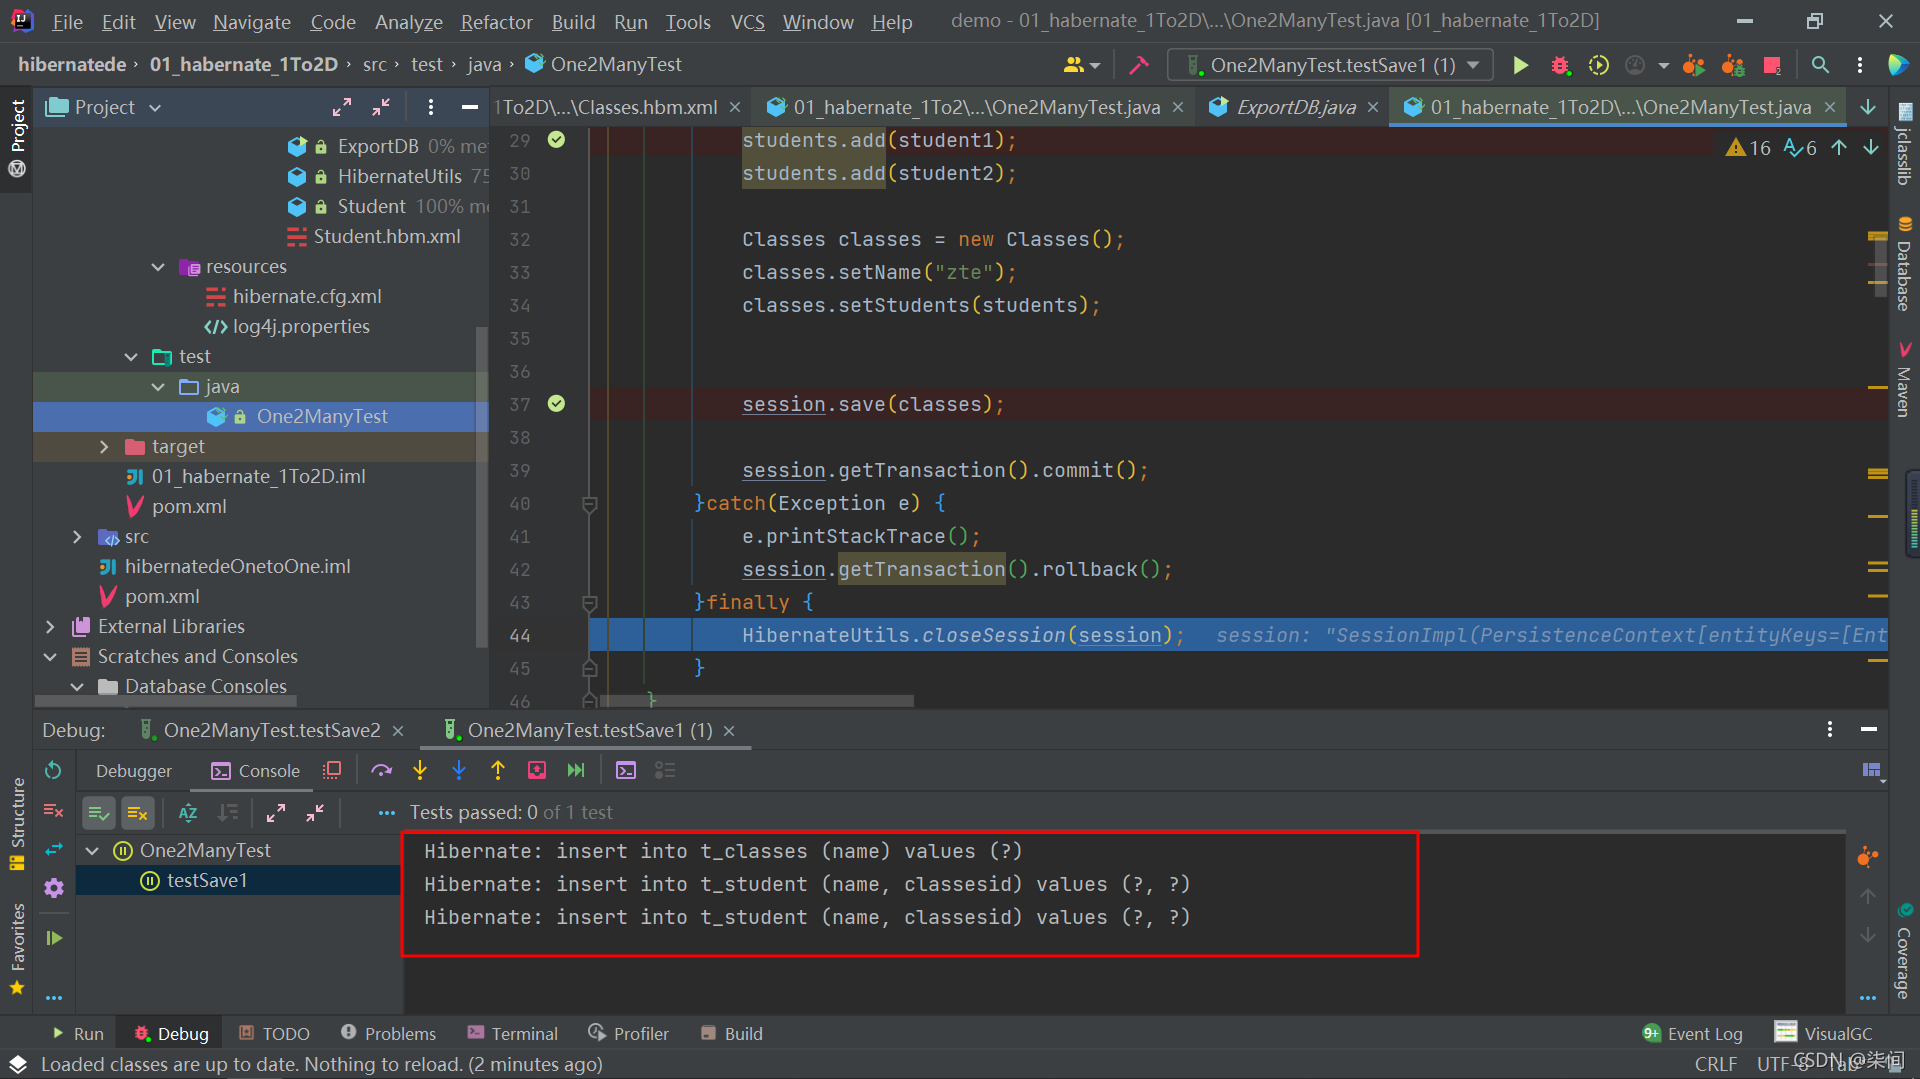The width and height of the screenshot is (1920, 1079).
Task: Open Search Everywhere magnifier icon
Action: [x=1820, y=65]
